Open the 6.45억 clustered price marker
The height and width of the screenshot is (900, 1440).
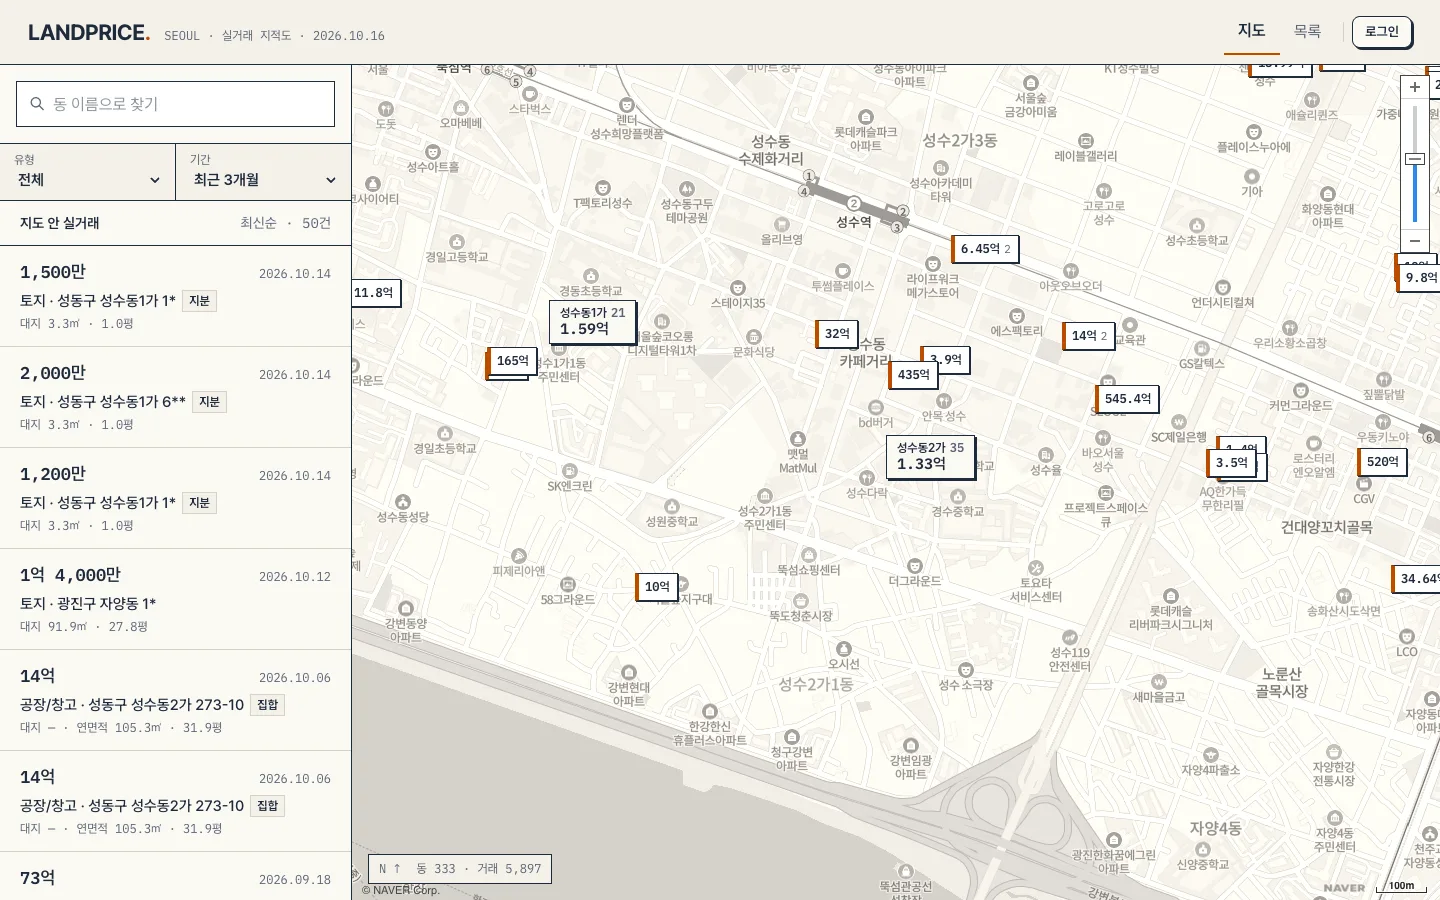pyautogui.click(x=985, y=249)
